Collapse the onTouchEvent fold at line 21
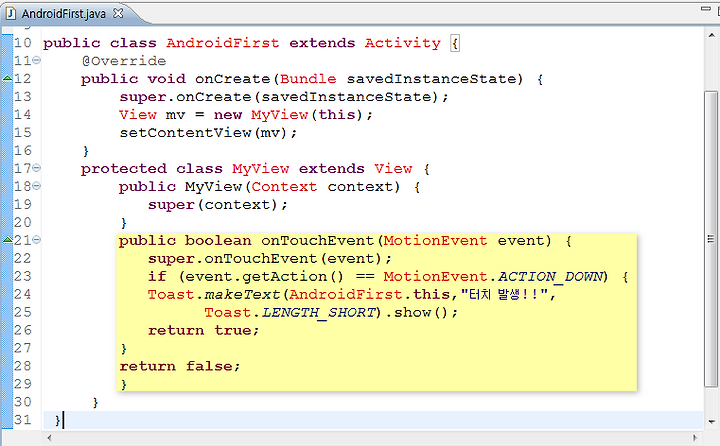 coord(36,240)
